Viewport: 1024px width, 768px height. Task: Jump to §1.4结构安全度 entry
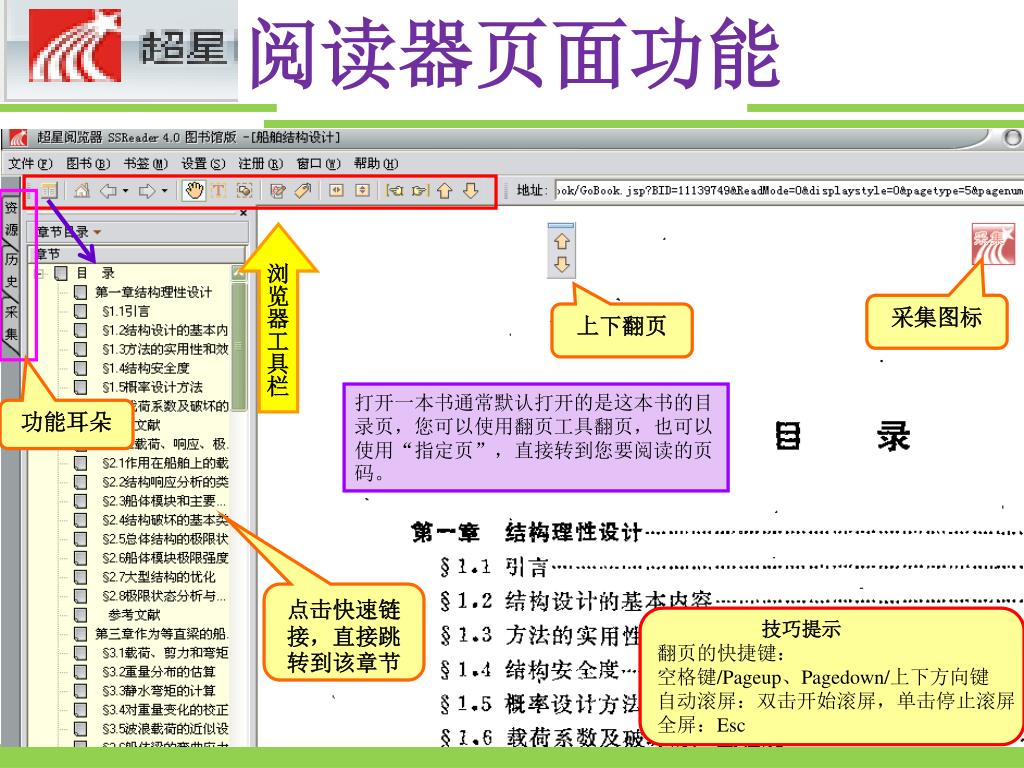tap(146, 368)
